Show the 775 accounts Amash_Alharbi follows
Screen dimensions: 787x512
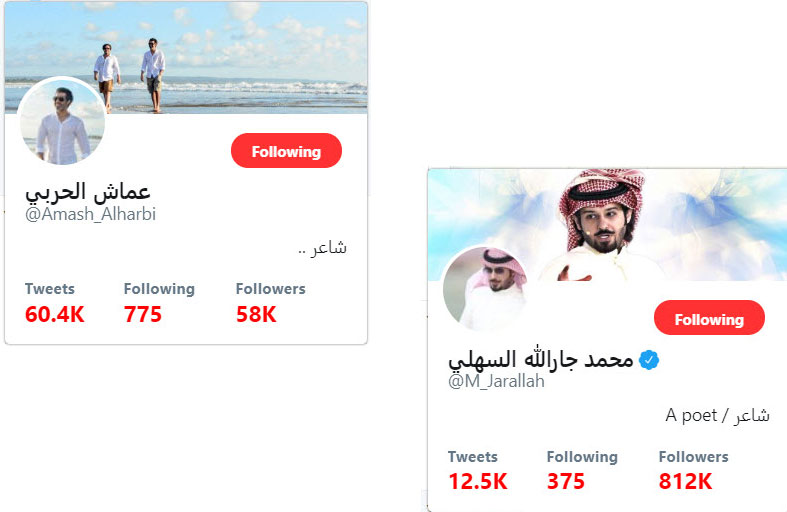point(143,314)
